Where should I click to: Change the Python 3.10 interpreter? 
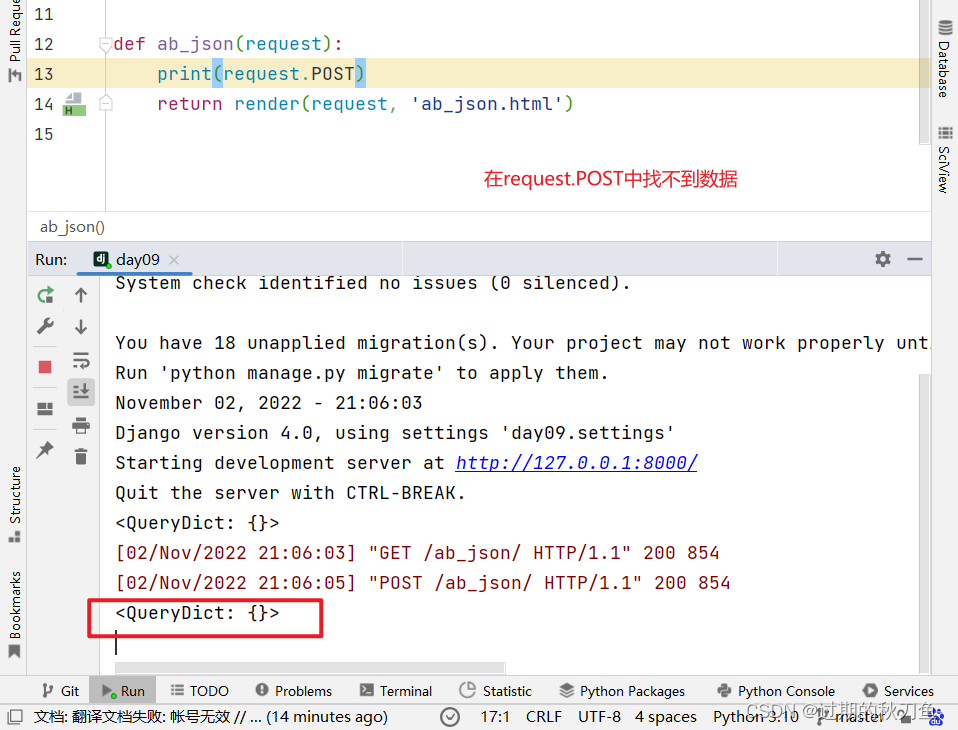755,717
